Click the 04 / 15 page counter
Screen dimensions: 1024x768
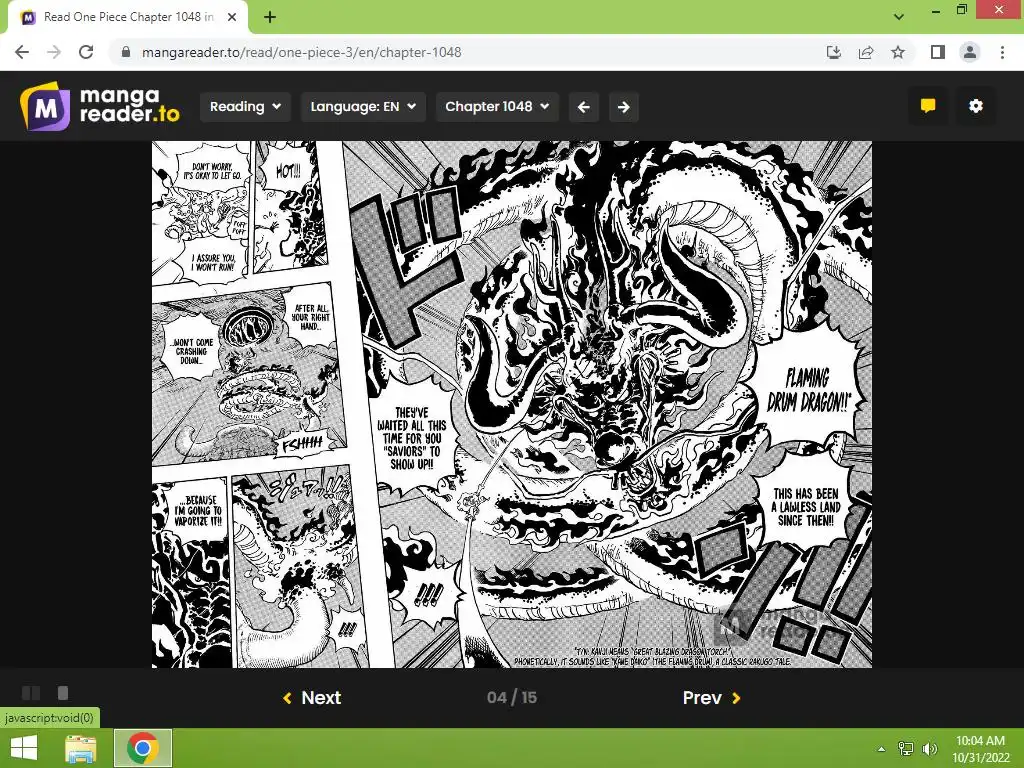[x=512, y=697]
